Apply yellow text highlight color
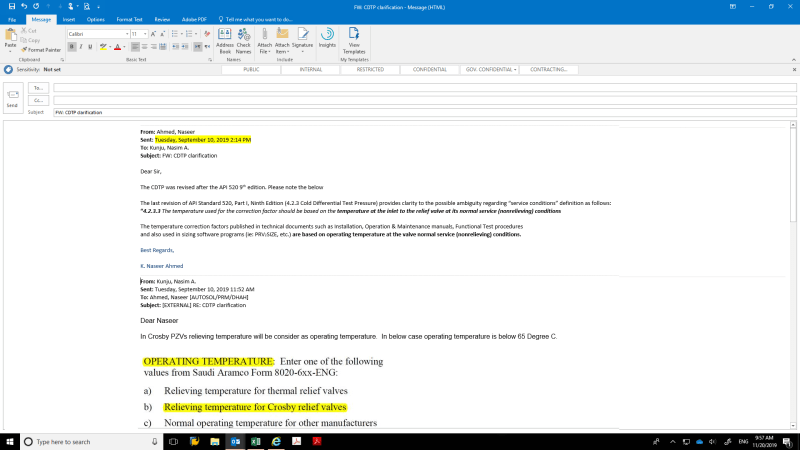The height and width of the screenshot is (450, 800). [x=103, y=47]
